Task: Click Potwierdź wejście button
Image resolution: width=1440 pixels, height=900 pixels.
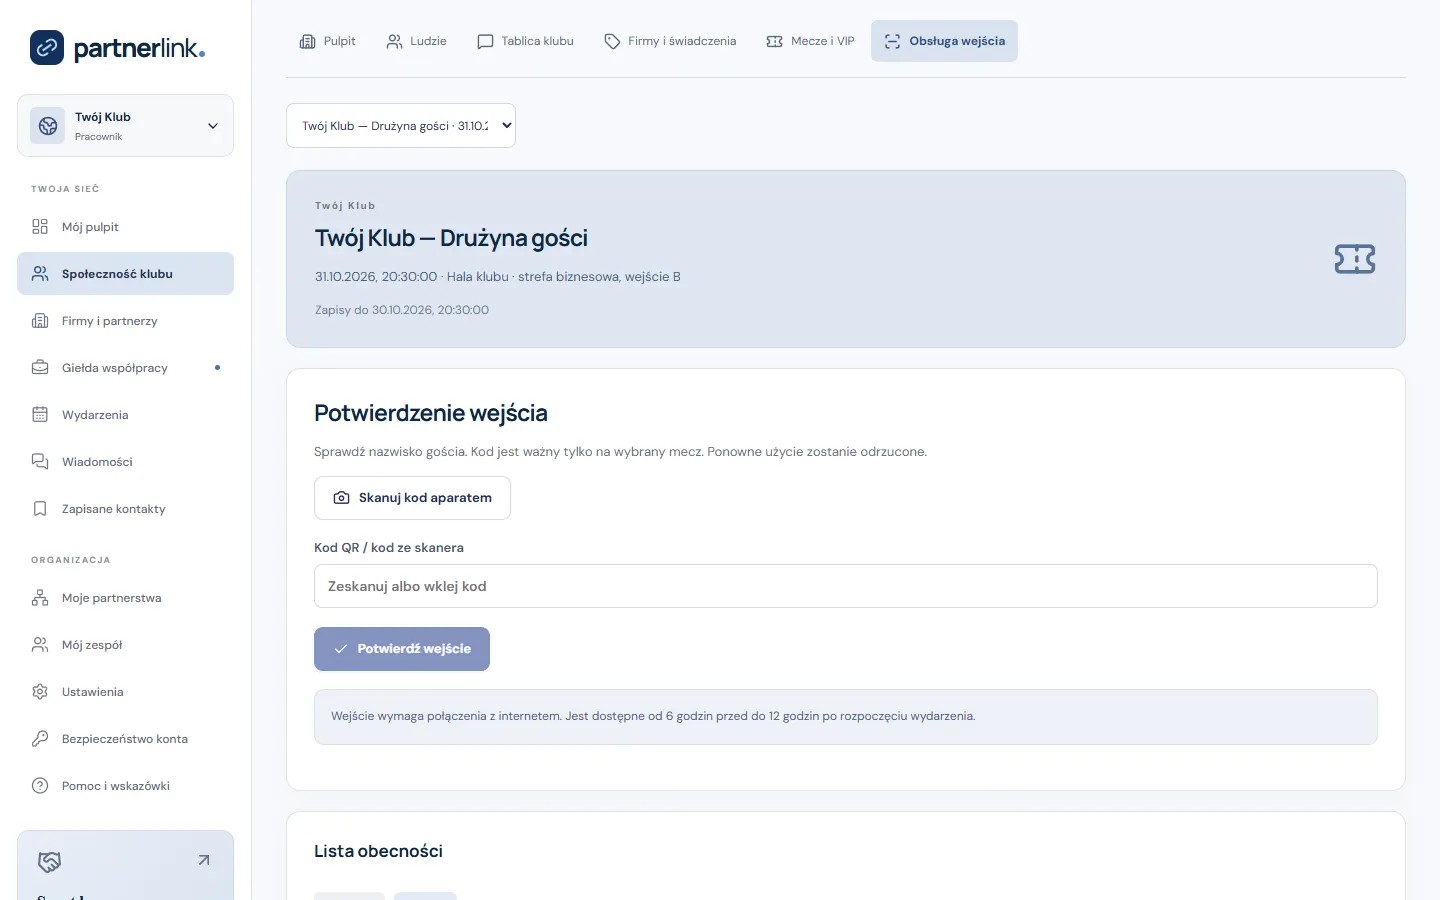Action: click(402, 649)
